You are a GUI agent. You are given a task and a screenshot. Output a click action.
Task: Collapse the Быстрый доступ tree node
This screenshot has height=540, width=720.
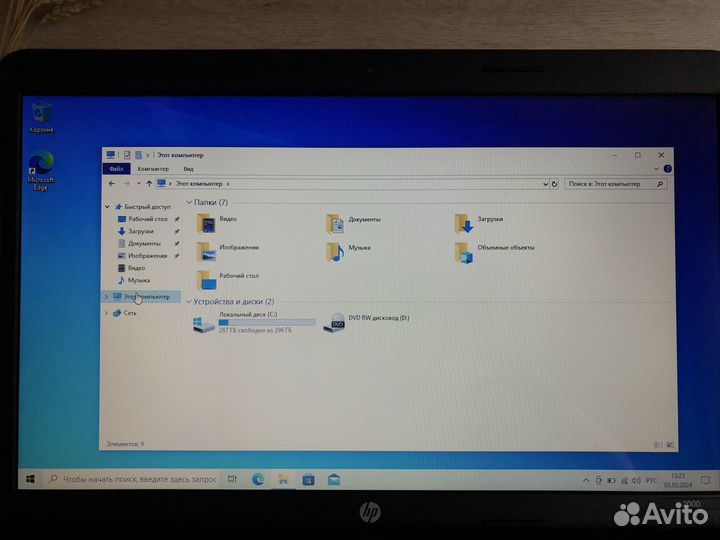tap(107, 207)
